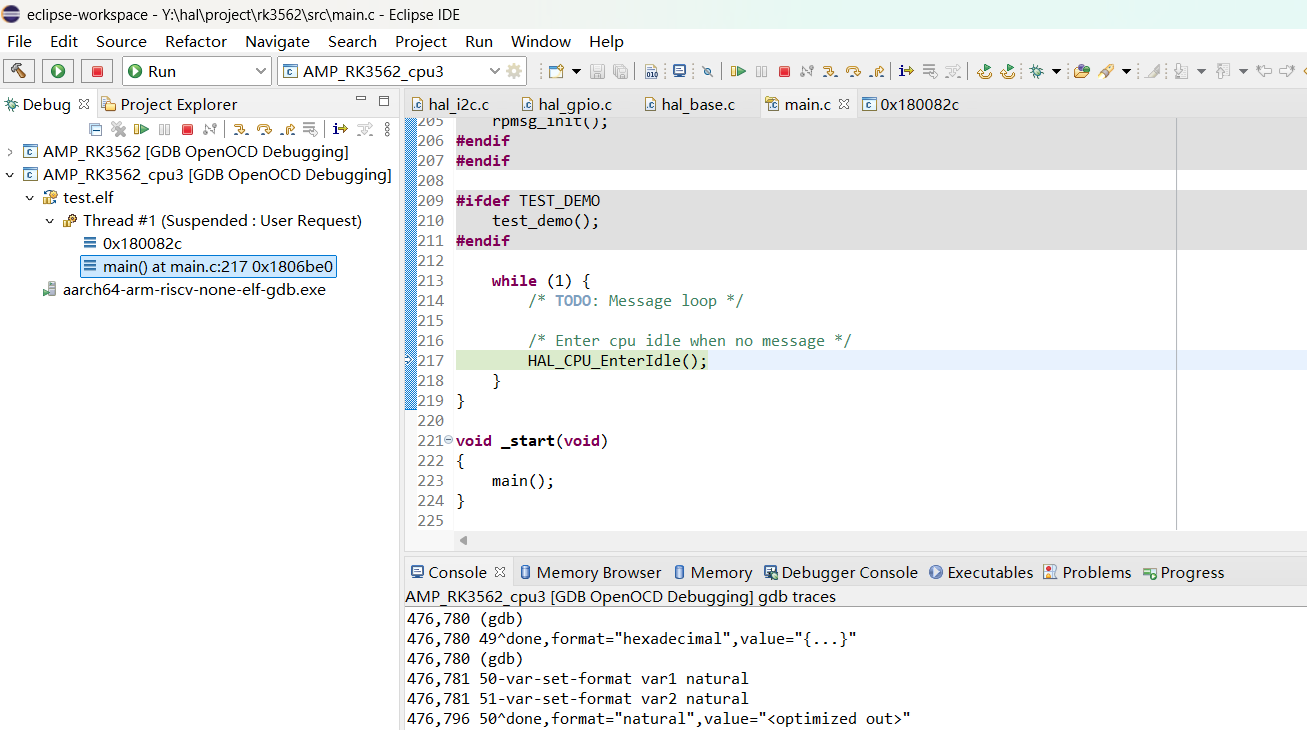Click Step Into in the Debug view toolbar

[x=240, y=129]
